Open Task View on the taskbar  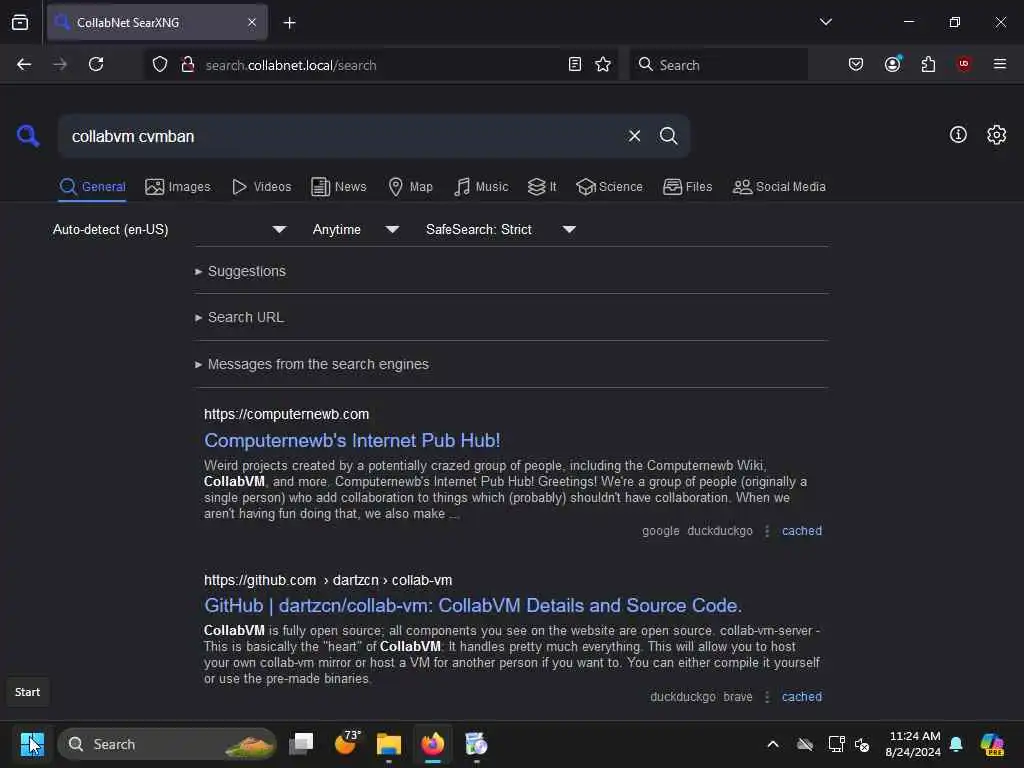(301, 744)
